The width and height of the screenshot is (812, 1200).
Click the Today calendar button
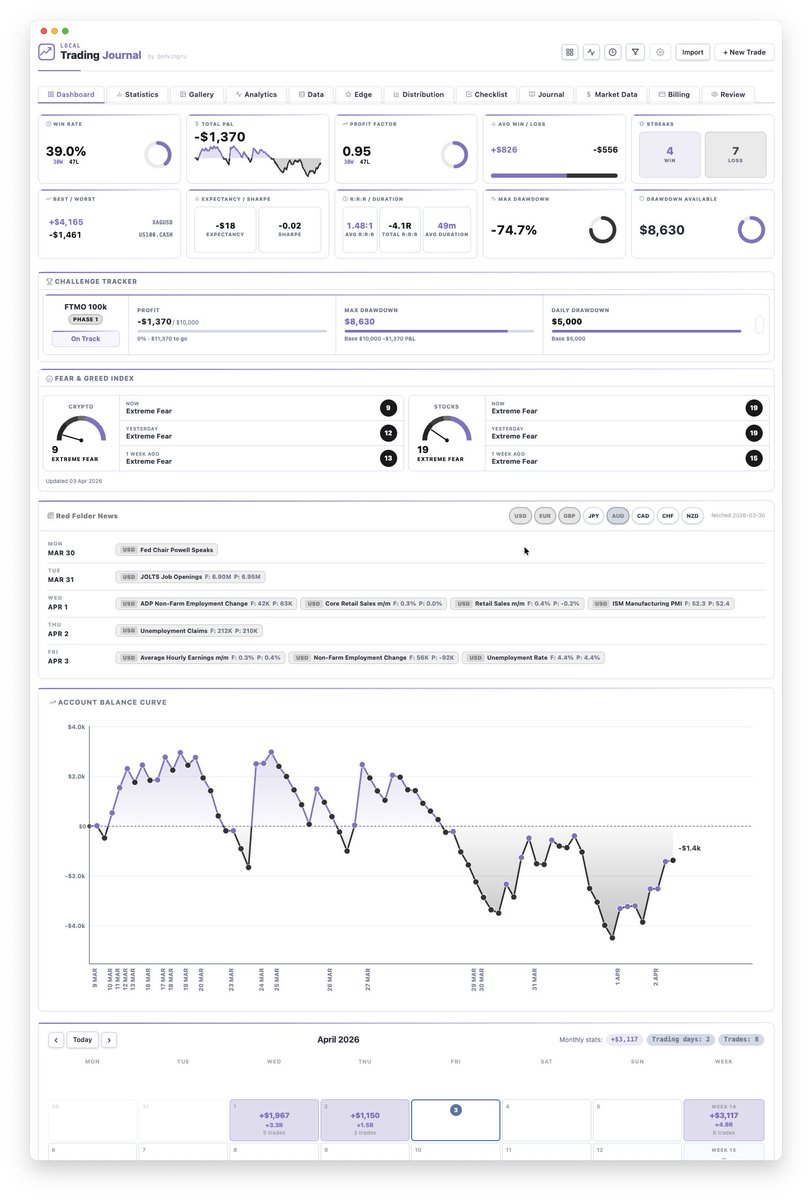click(83, 1040)
